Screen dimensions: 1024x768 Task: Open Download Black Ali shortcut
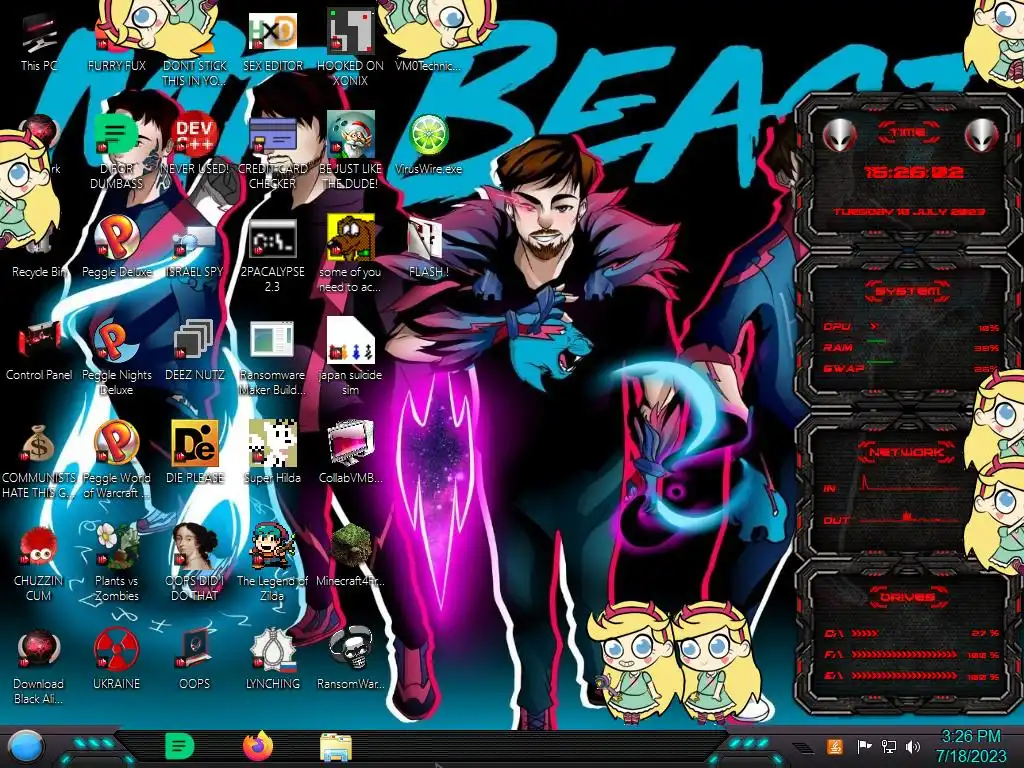point(39,667)
